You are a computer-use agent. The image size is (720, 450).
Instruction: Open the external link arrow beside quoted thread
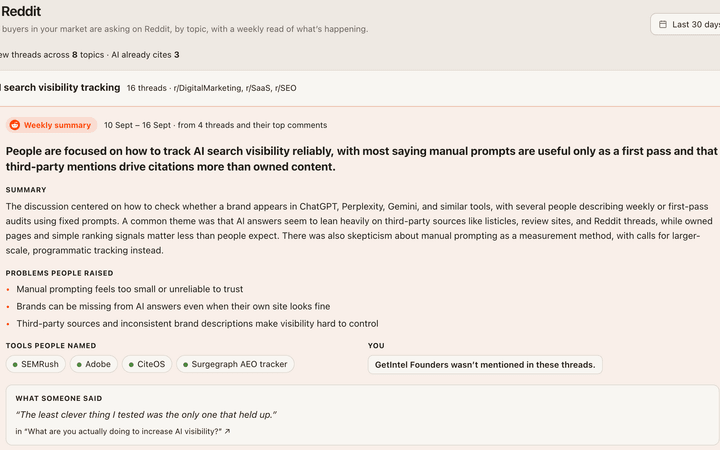(x=227, y=431)
